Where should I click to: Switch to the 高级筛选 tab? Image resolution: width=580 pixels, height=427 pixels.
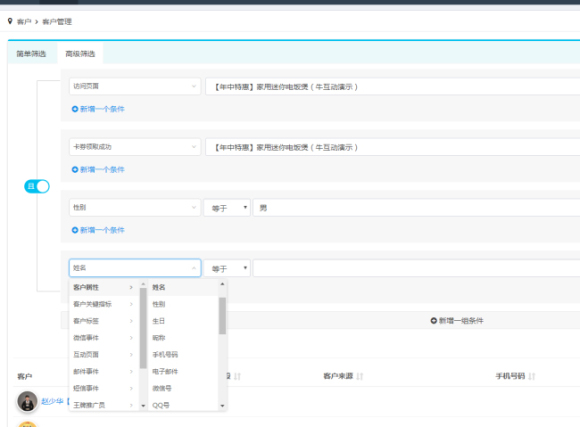[80, 54]
